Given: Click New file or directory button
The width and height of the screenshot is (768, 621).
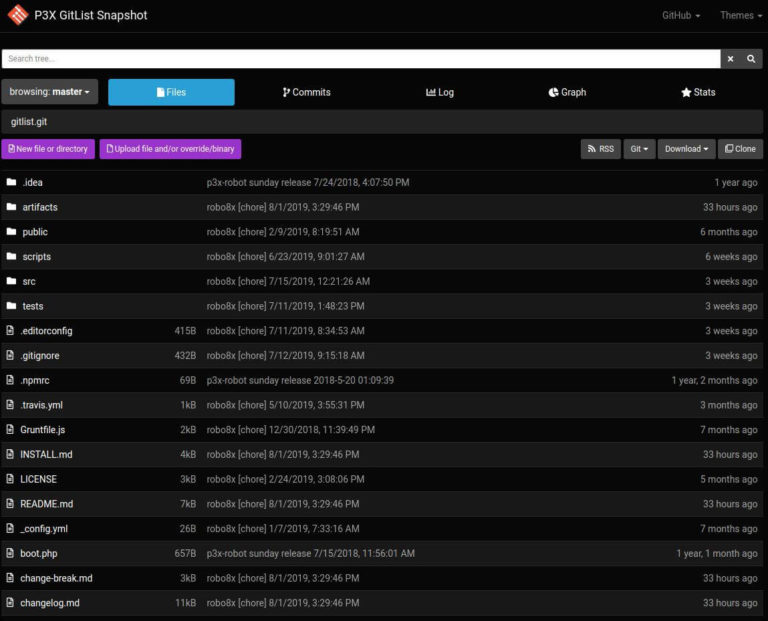Looking at the screenshot, I should [x=48, y=149].
